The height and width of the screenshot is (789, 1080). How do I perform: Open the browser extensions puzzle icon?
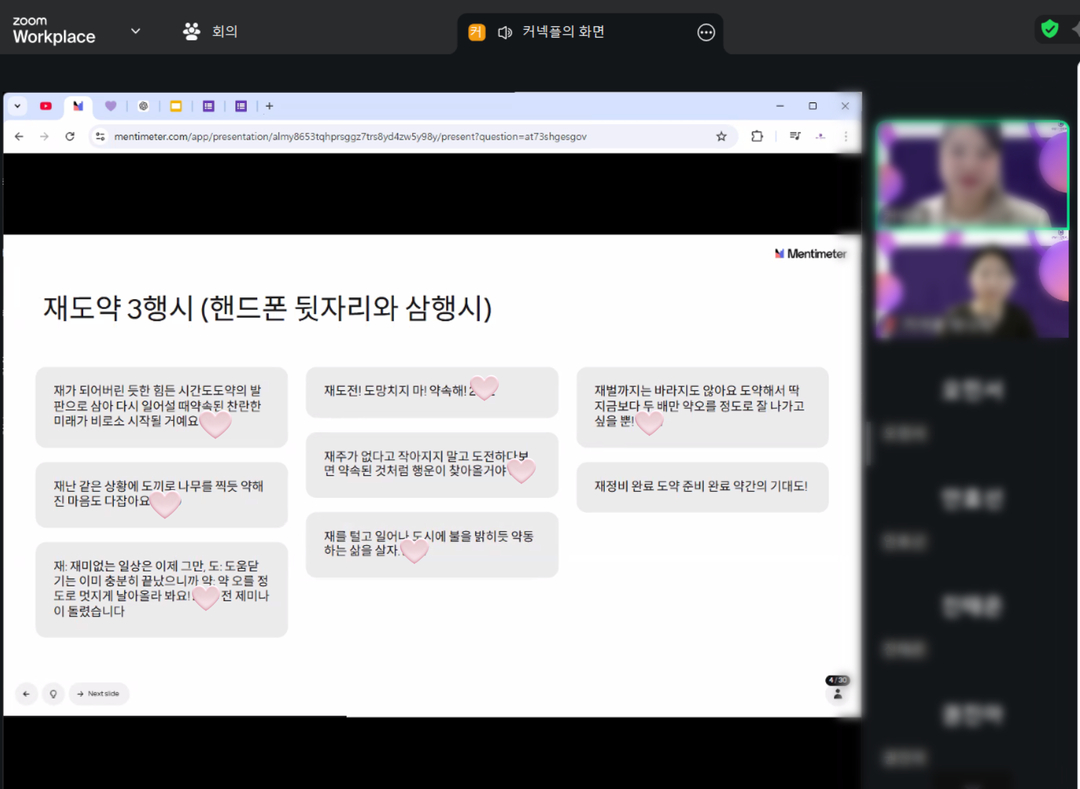pyautogui.click(x=757, y=136)
